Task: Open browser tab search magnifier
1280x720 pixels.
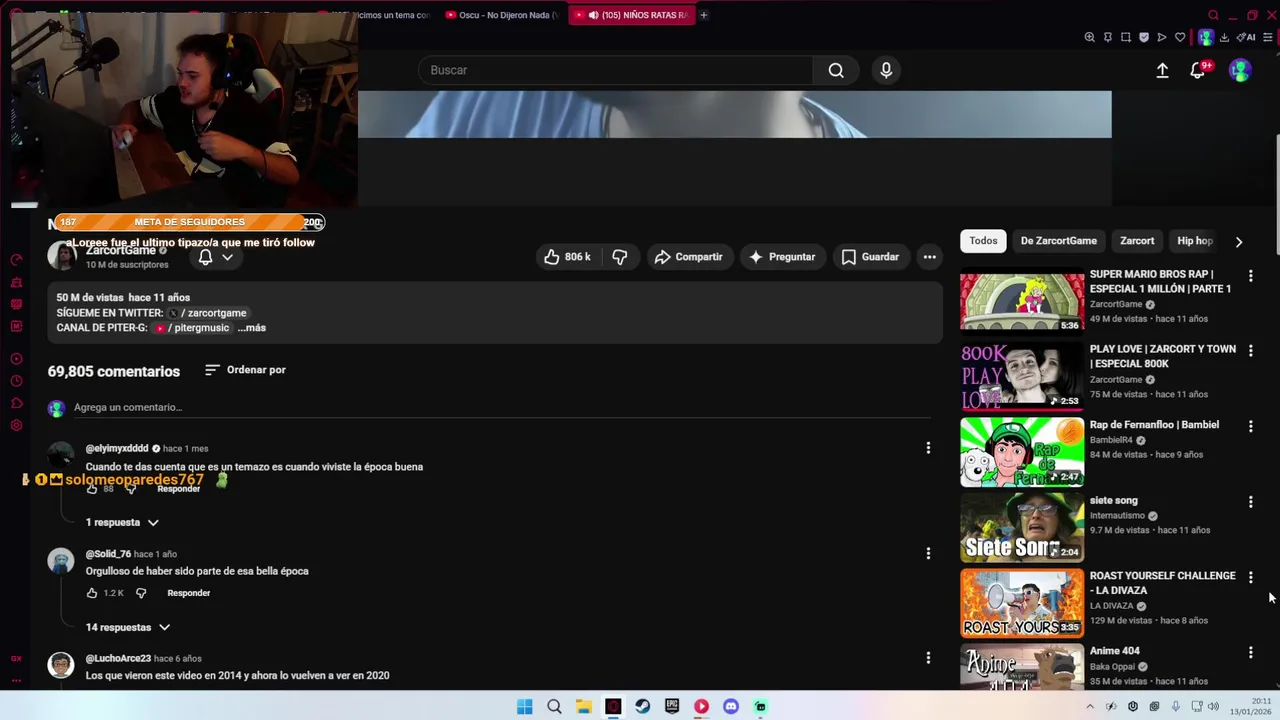Action: click(1213, 15)
